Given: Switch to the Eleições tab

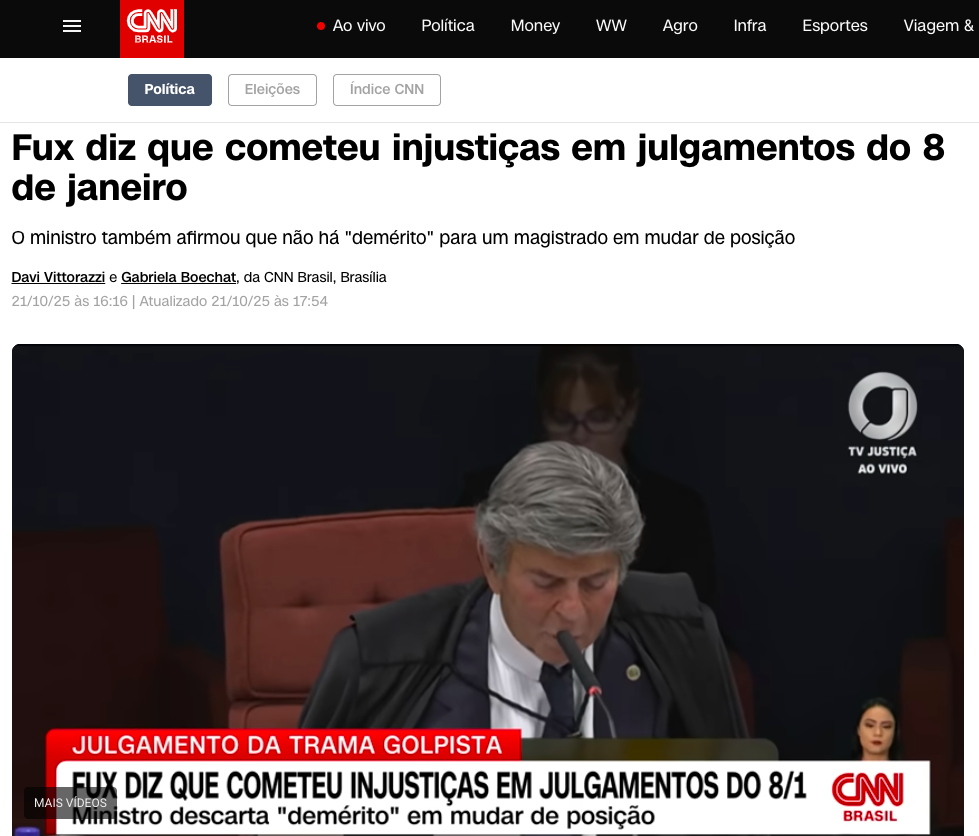Looking at the screenshot, I should (x=272, y=90).
